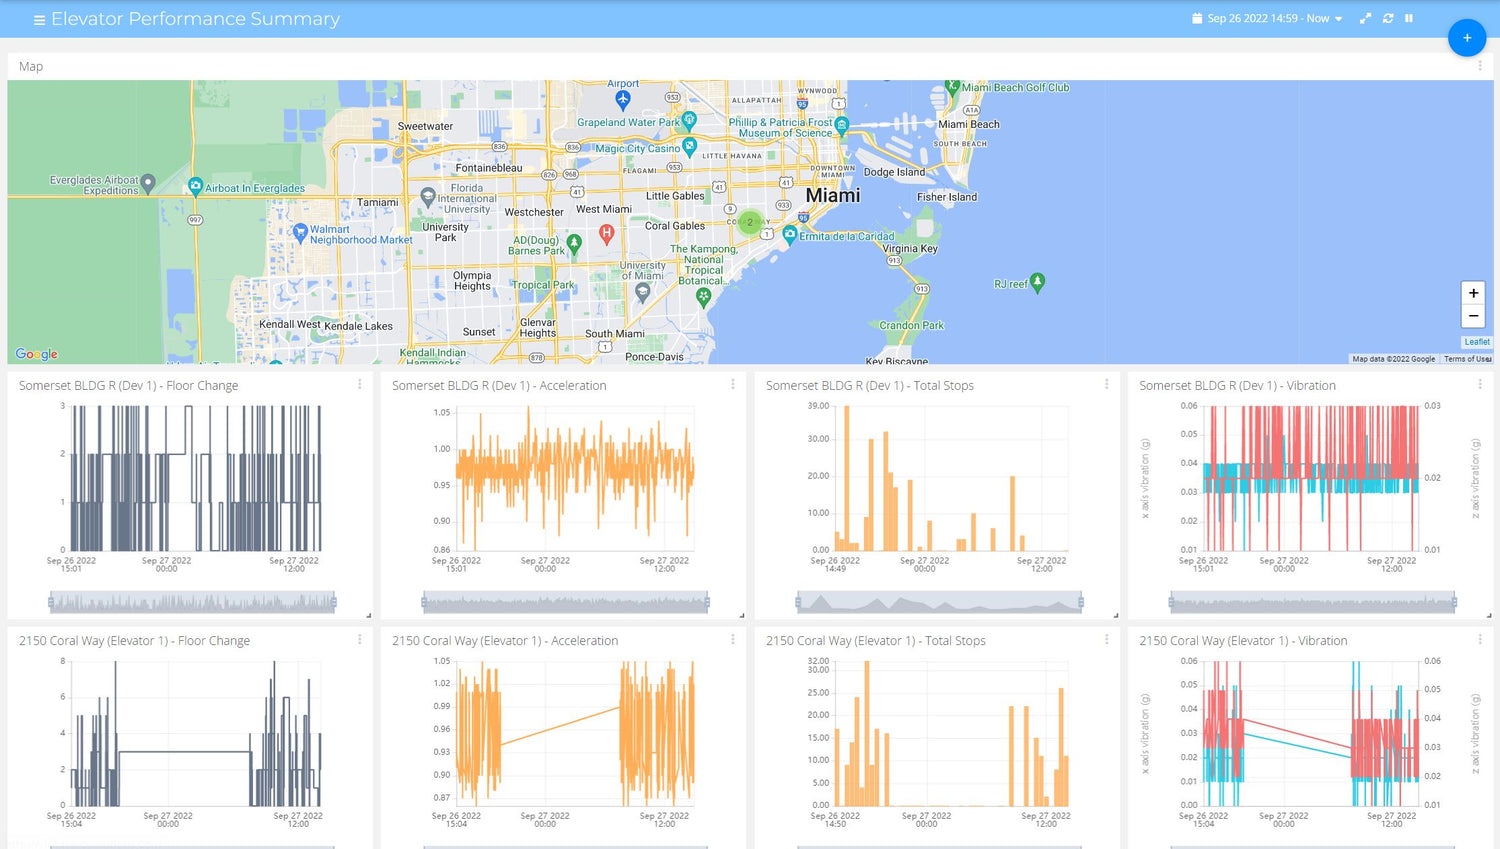This screenshot has width=1500, height=849.
Task: Click the Florida International University pin
Action: [428, 196]
